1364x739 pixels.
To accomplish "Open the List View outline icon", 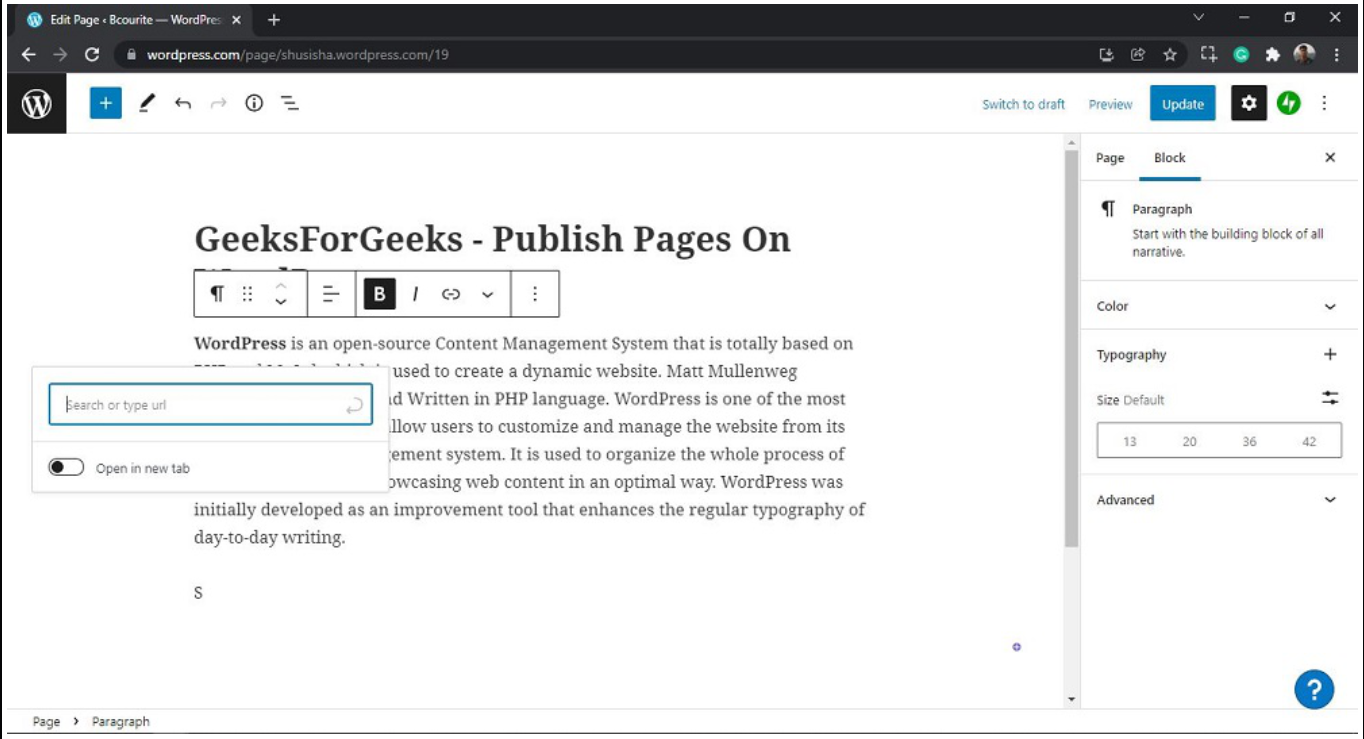I will [x=290, y=103].
